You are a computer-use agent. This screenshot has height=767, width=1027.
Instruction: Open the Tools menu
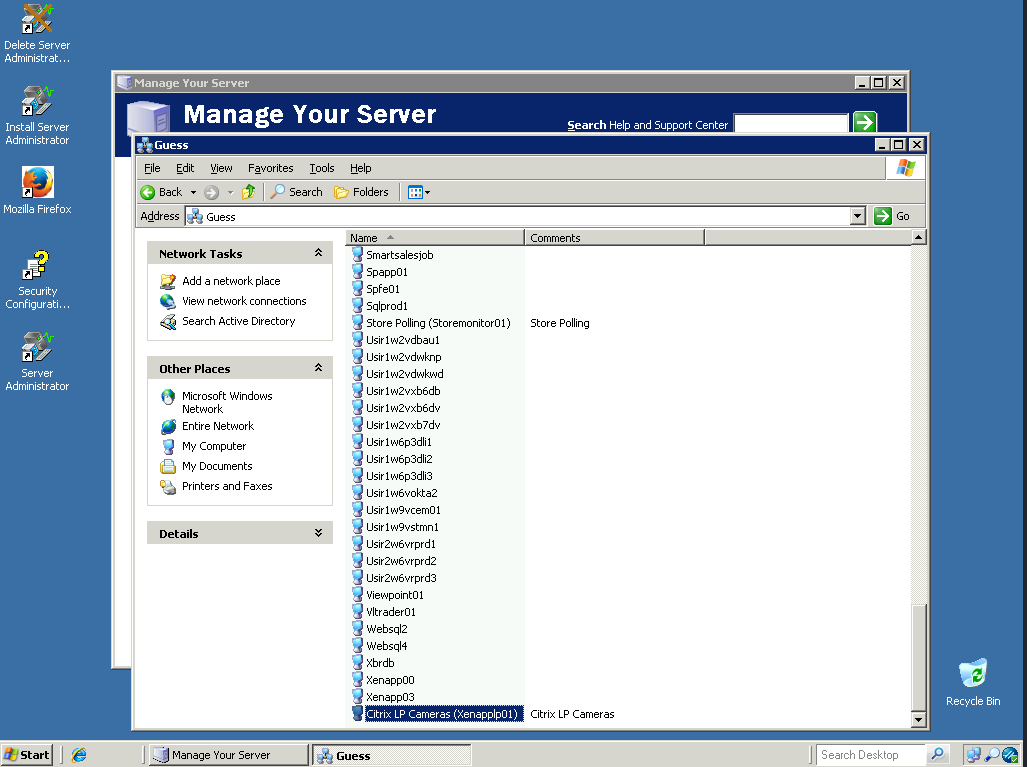[x=322, y=168]
